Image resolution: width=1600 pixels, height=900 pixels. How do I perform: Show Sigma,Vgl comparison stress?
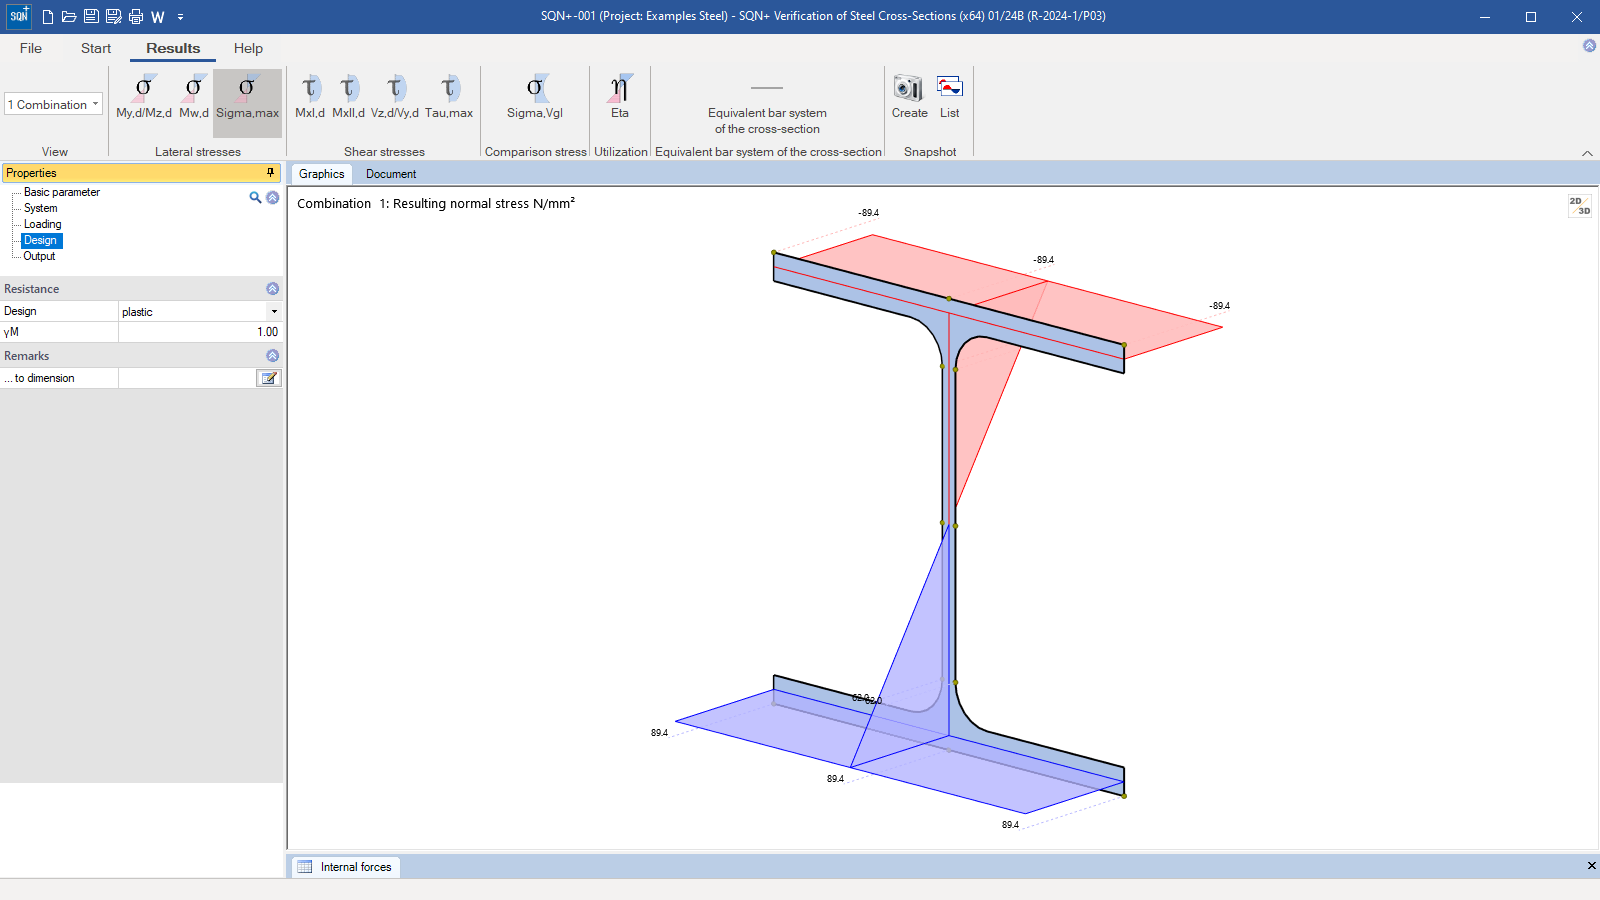pyautogui.click(x=535, y=97)
